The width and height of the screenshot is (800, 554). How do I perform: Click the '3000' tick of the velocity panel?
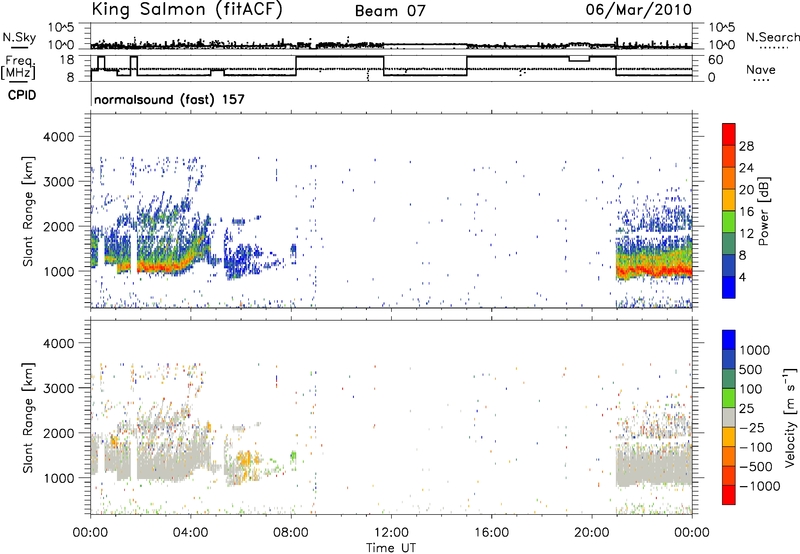coord(58,388)
